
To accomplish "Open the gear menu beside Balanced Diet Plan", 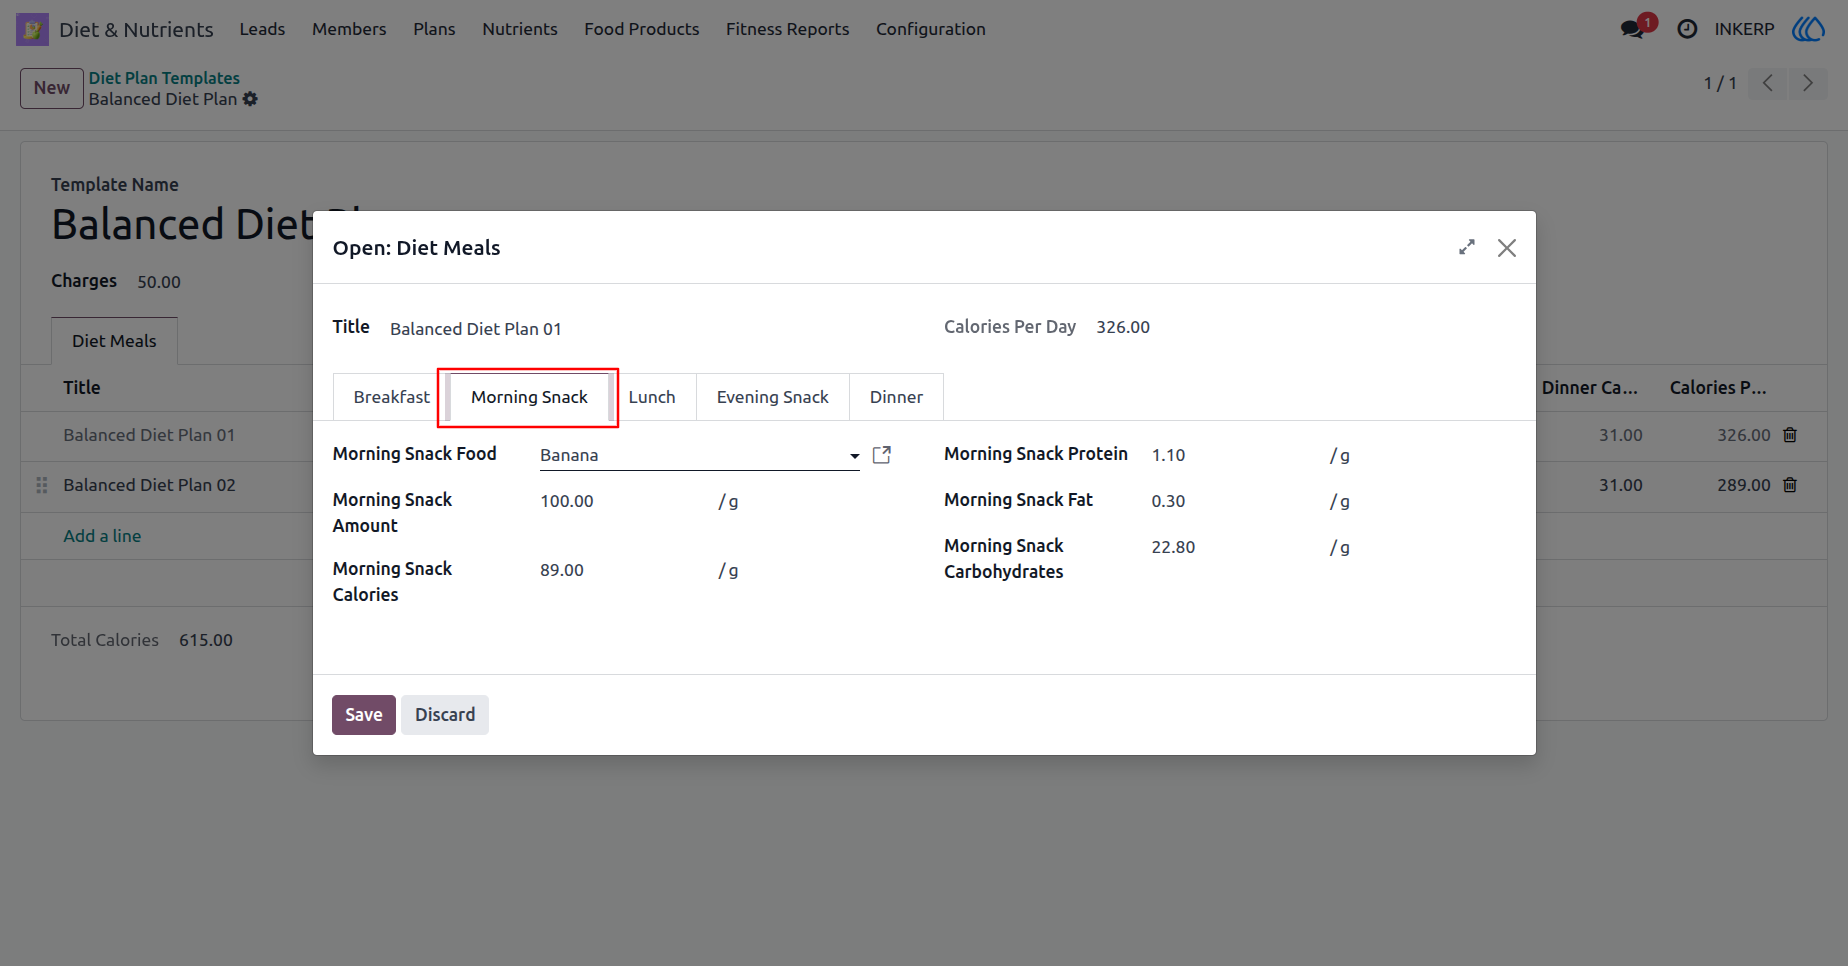I will 250,99.
